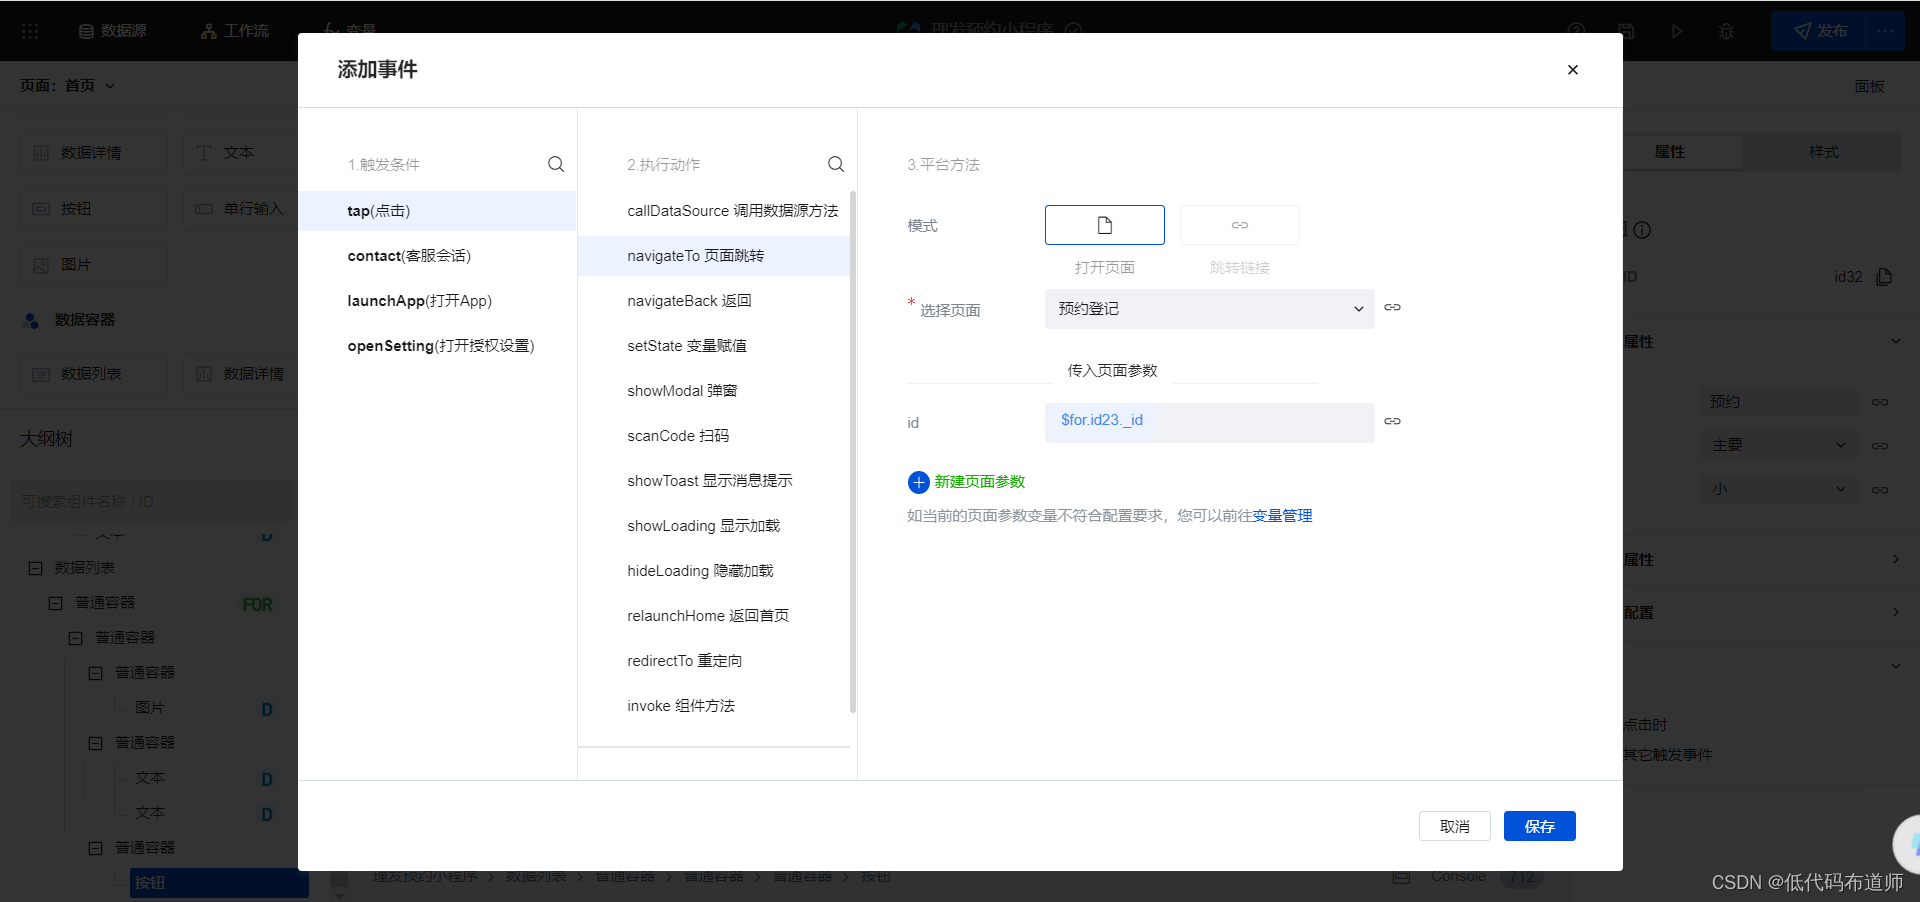Open the 页面: 首页 page dropdown
Viewport: 1920px width, 902px height.
[67, 86]
